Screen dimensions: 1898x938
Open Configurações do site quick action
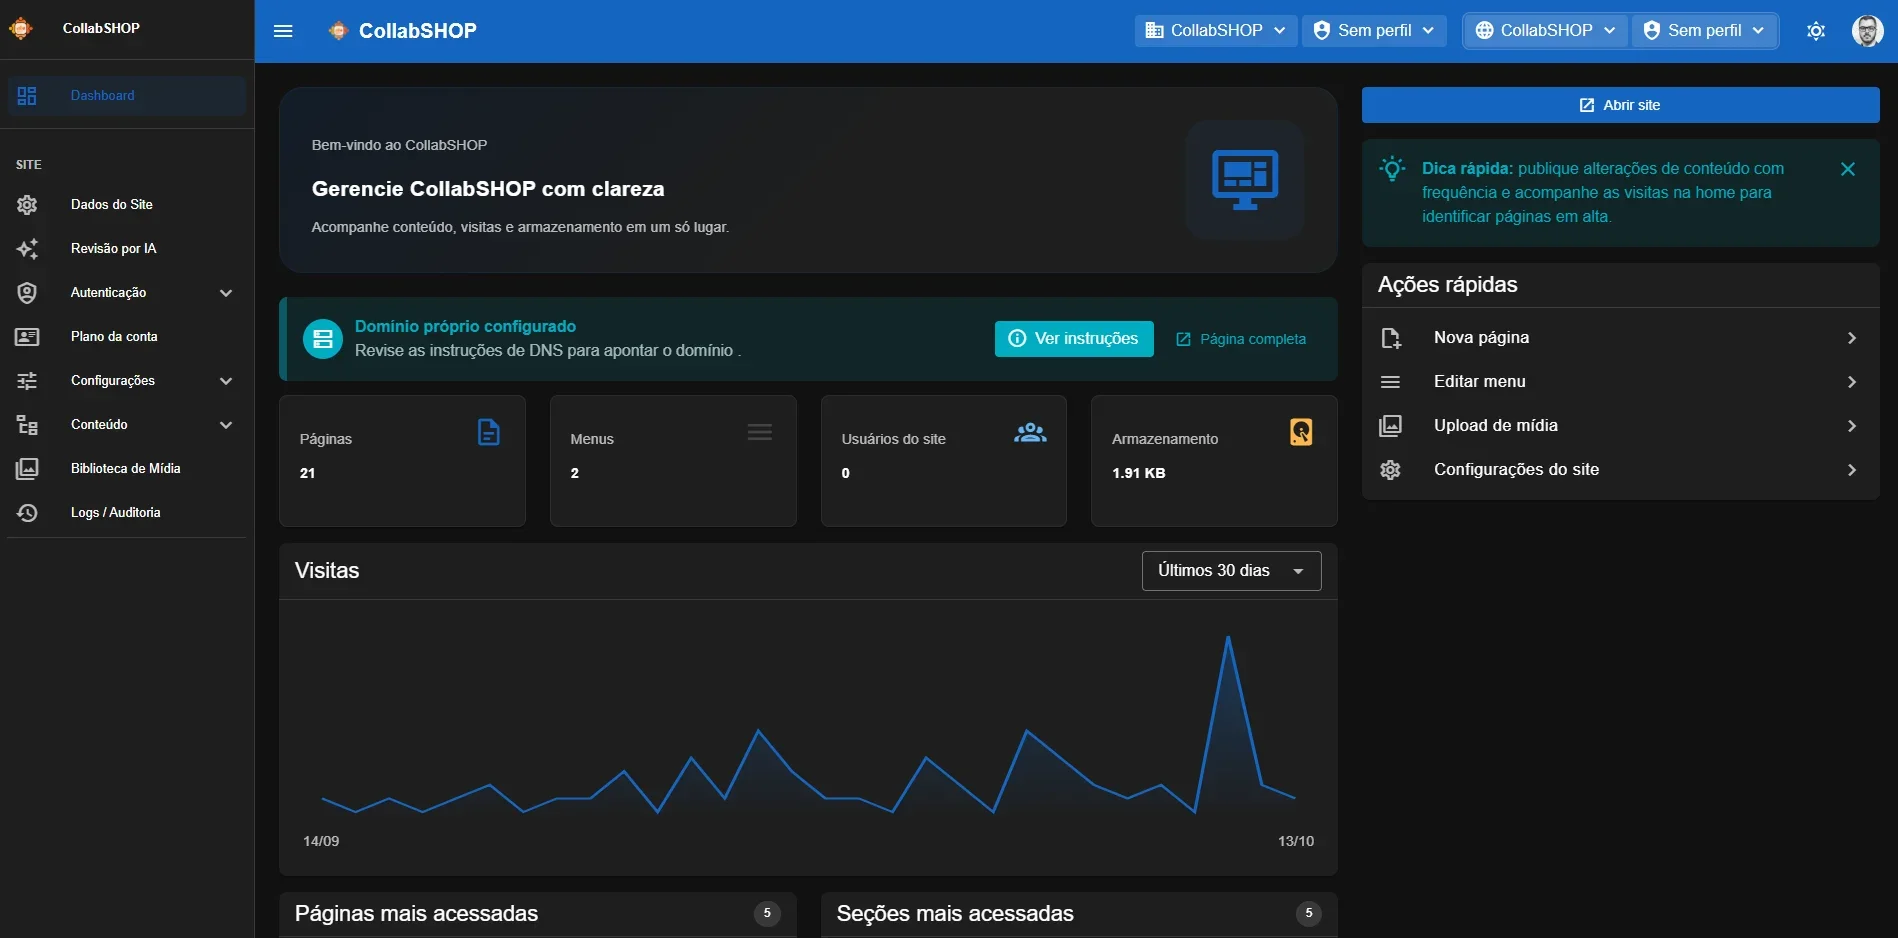pyautogui.click(x=1620, y=470)
